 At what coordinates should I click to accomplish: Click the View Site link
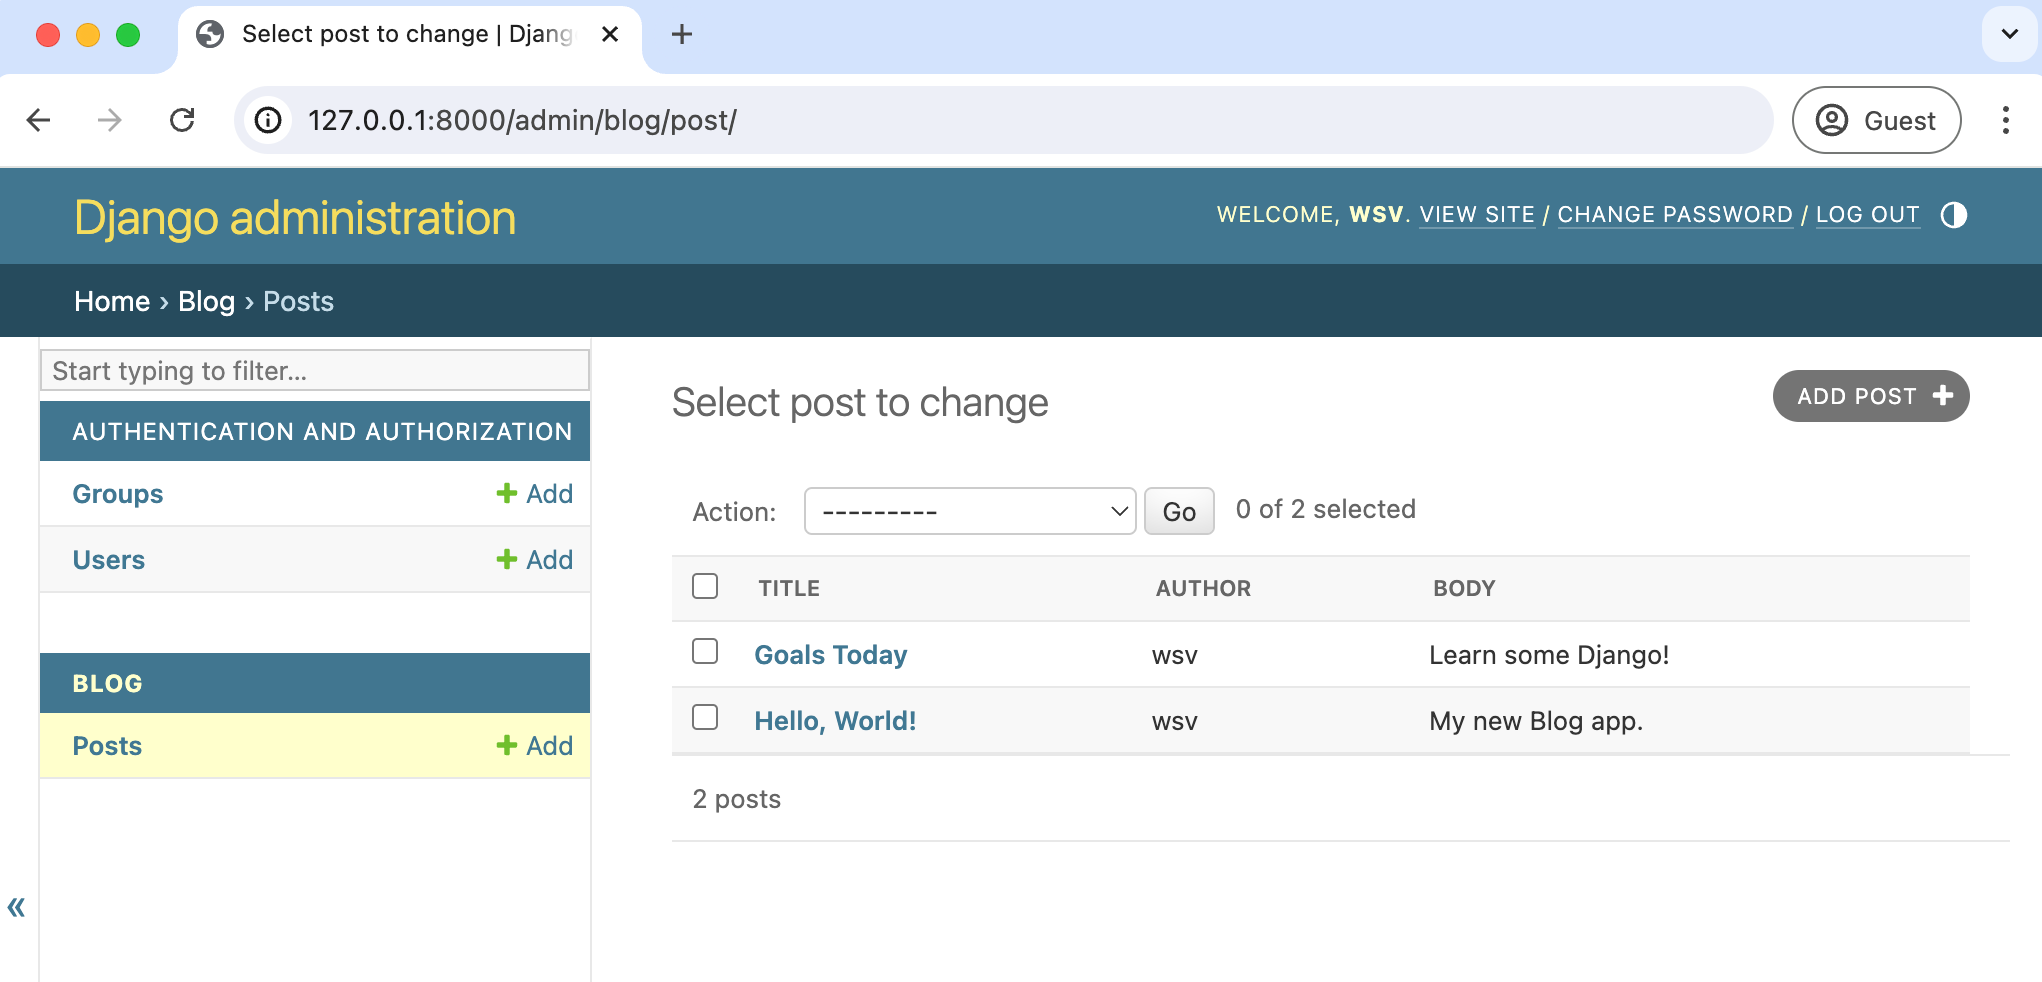1477,215
